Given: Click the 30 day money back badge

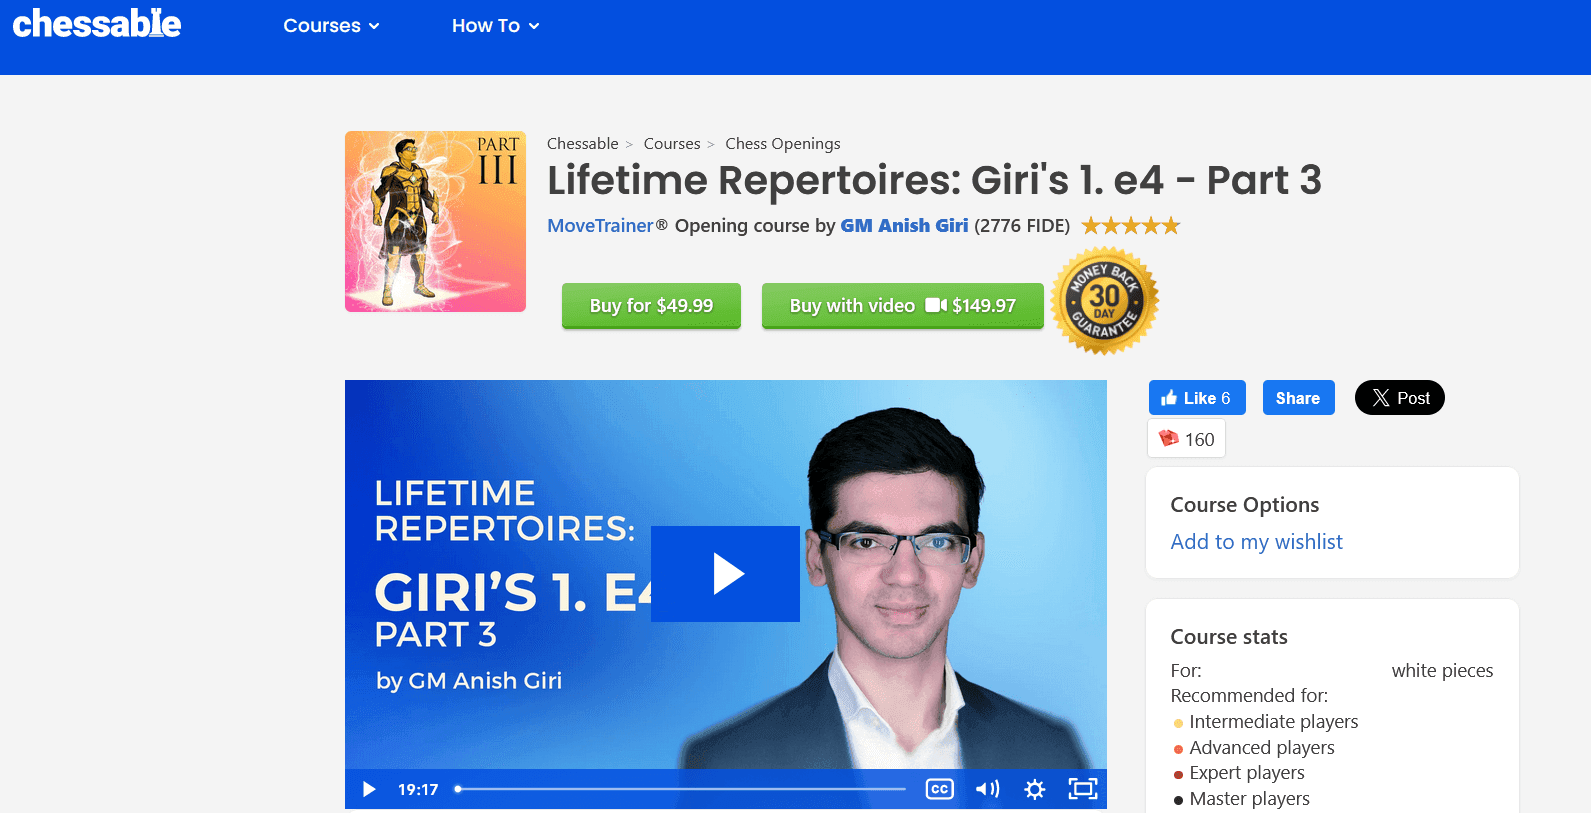Looking at the screenshot, I should click(x=1104, y=301).
